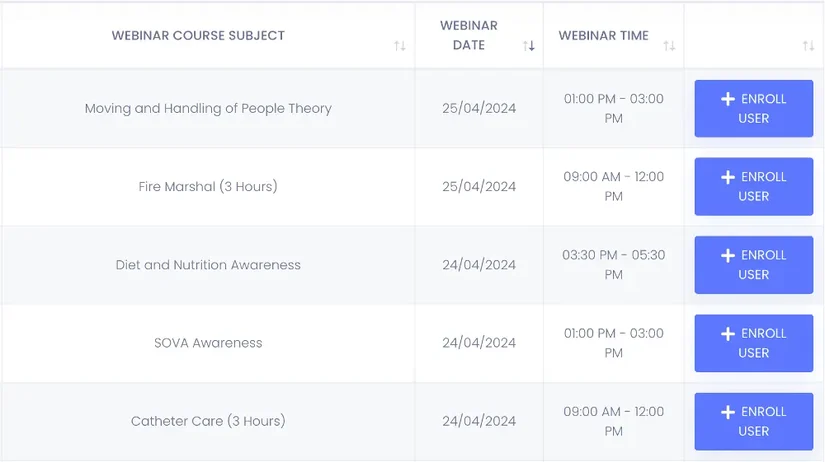Click plus icon for Diet and Nutrition row
Viewport: 825px width, 462px height.
pyautogui.click(x=728, y=255)
